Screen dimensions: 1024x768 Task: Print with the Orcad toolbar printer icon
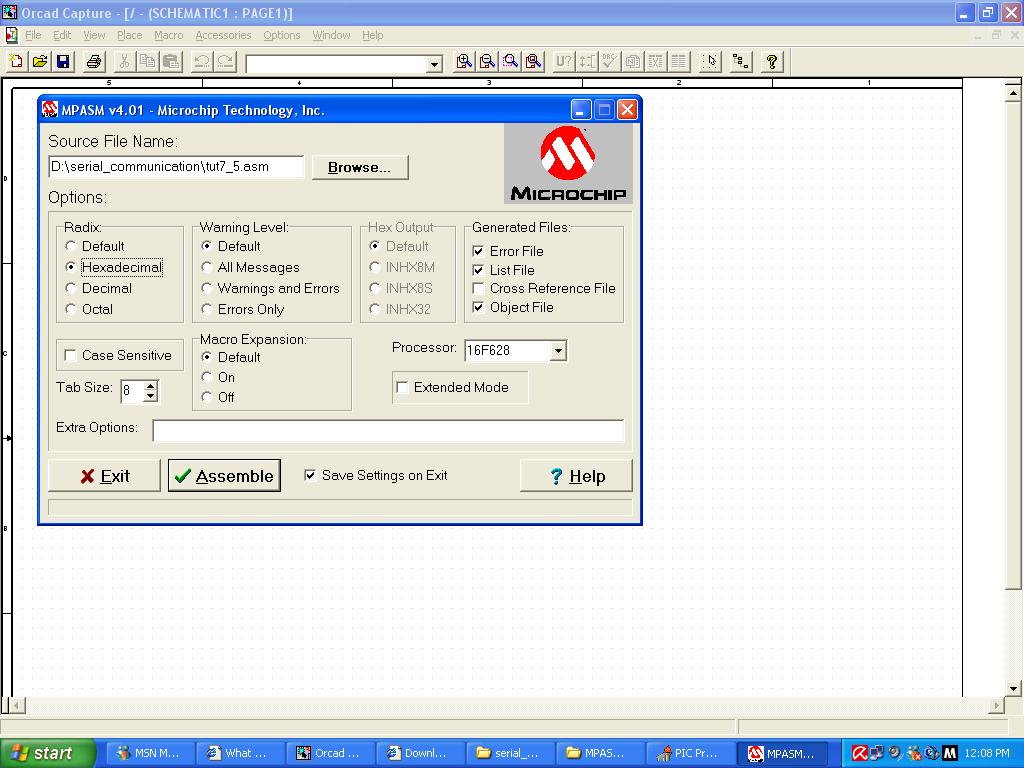94,61
